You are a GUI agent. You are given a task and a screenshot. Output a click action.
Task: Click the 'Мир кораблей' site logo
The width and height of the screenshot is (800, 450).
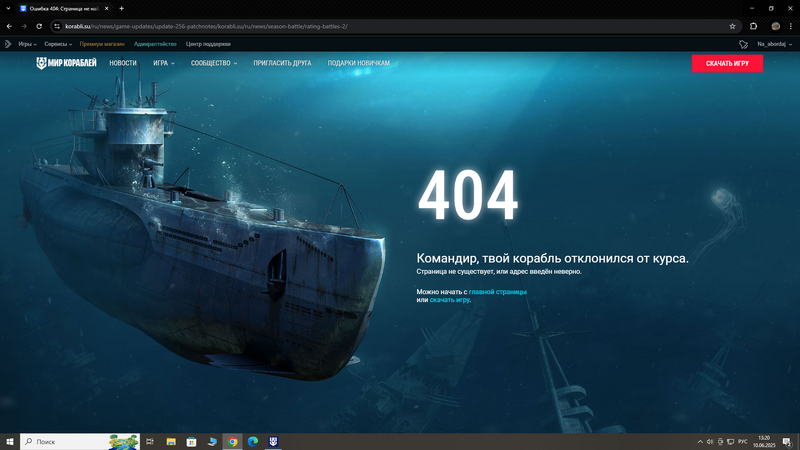[66, 63]
